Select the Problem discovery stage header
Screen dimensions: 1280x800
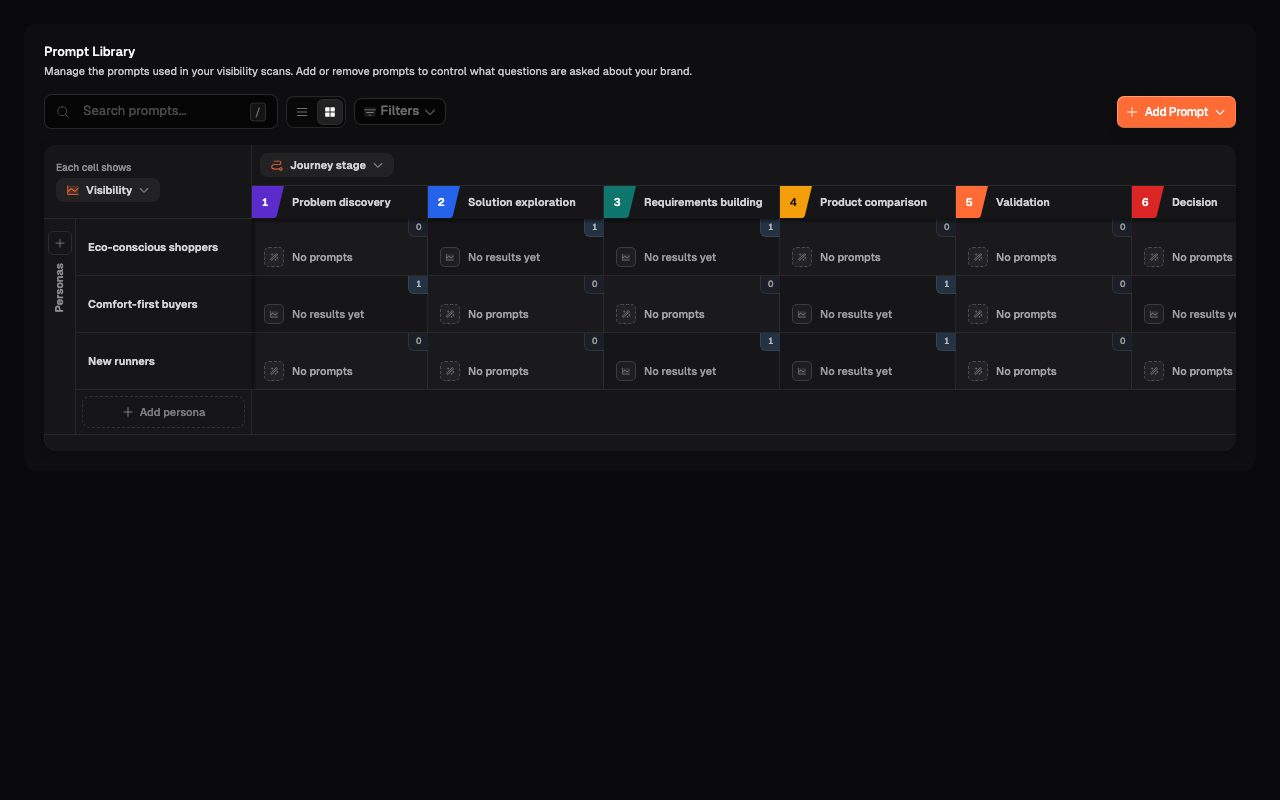340,202
